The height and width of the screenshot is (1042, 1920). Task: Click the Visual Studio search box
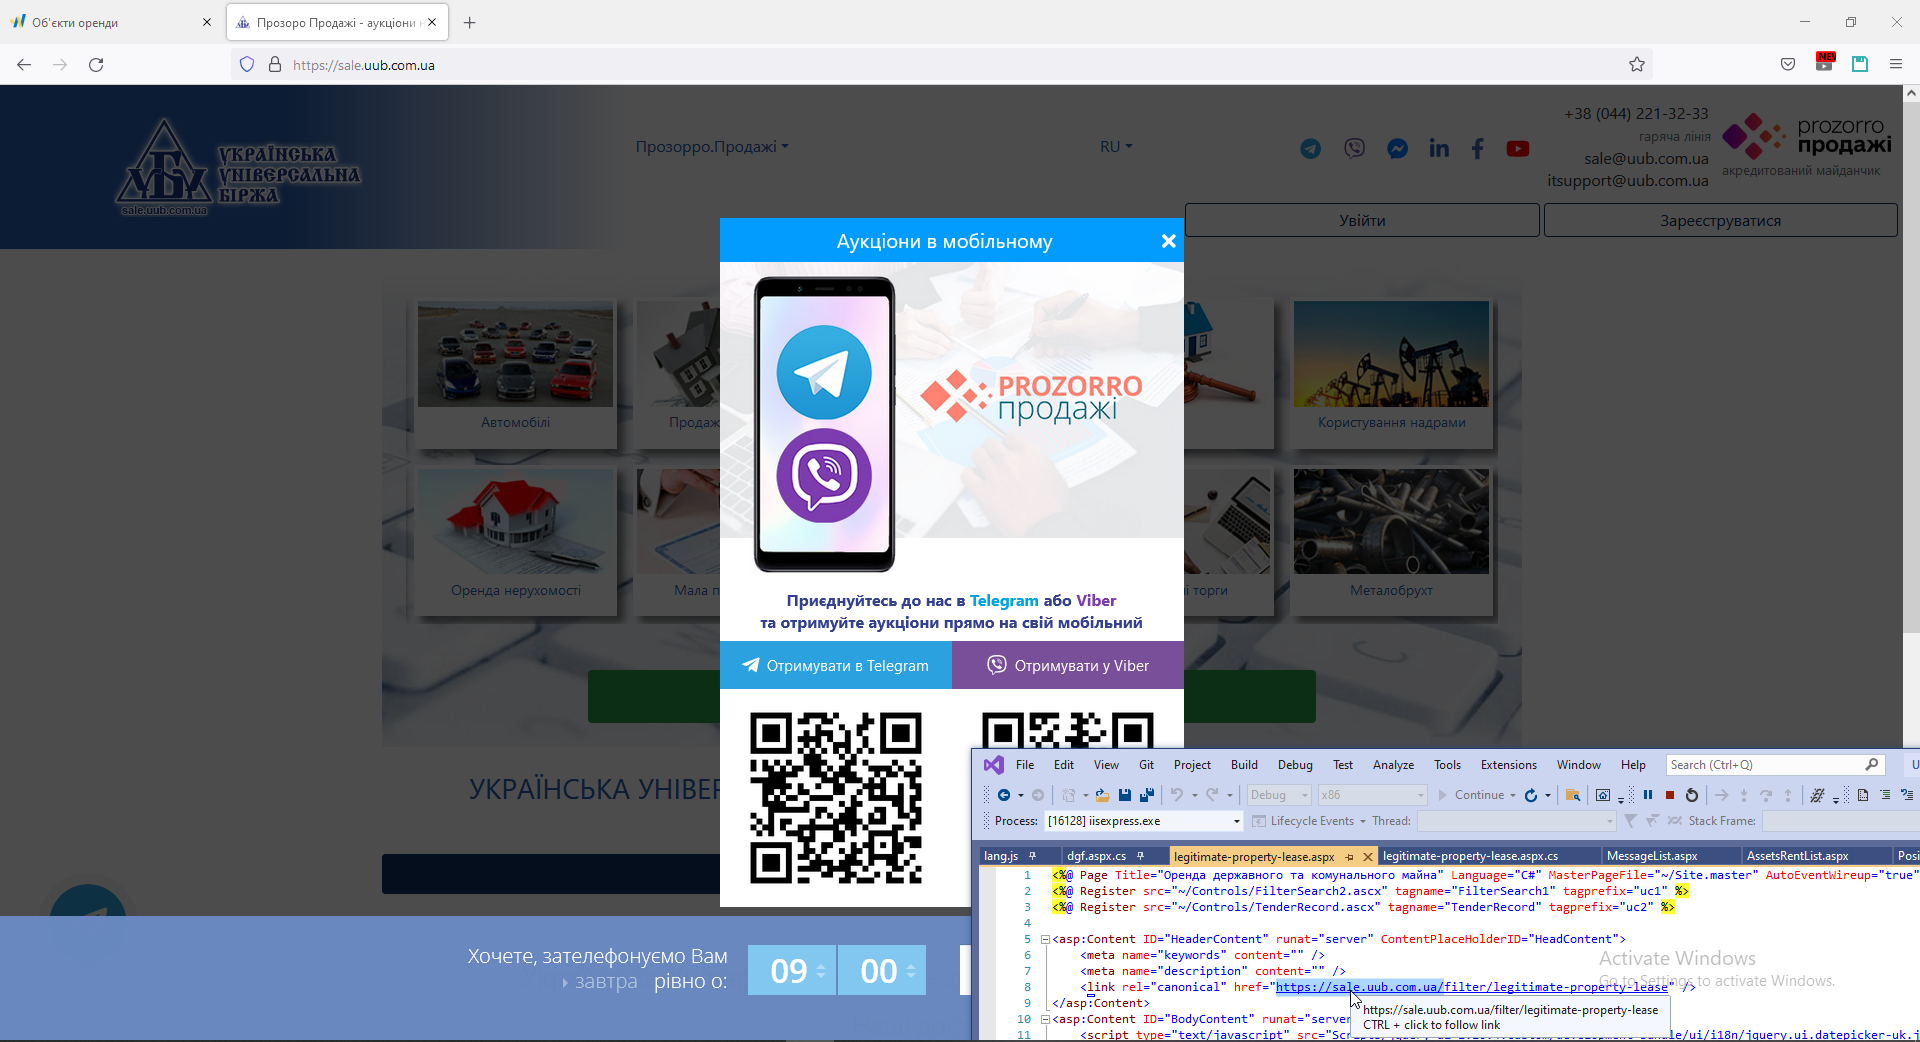(1775, 765)
